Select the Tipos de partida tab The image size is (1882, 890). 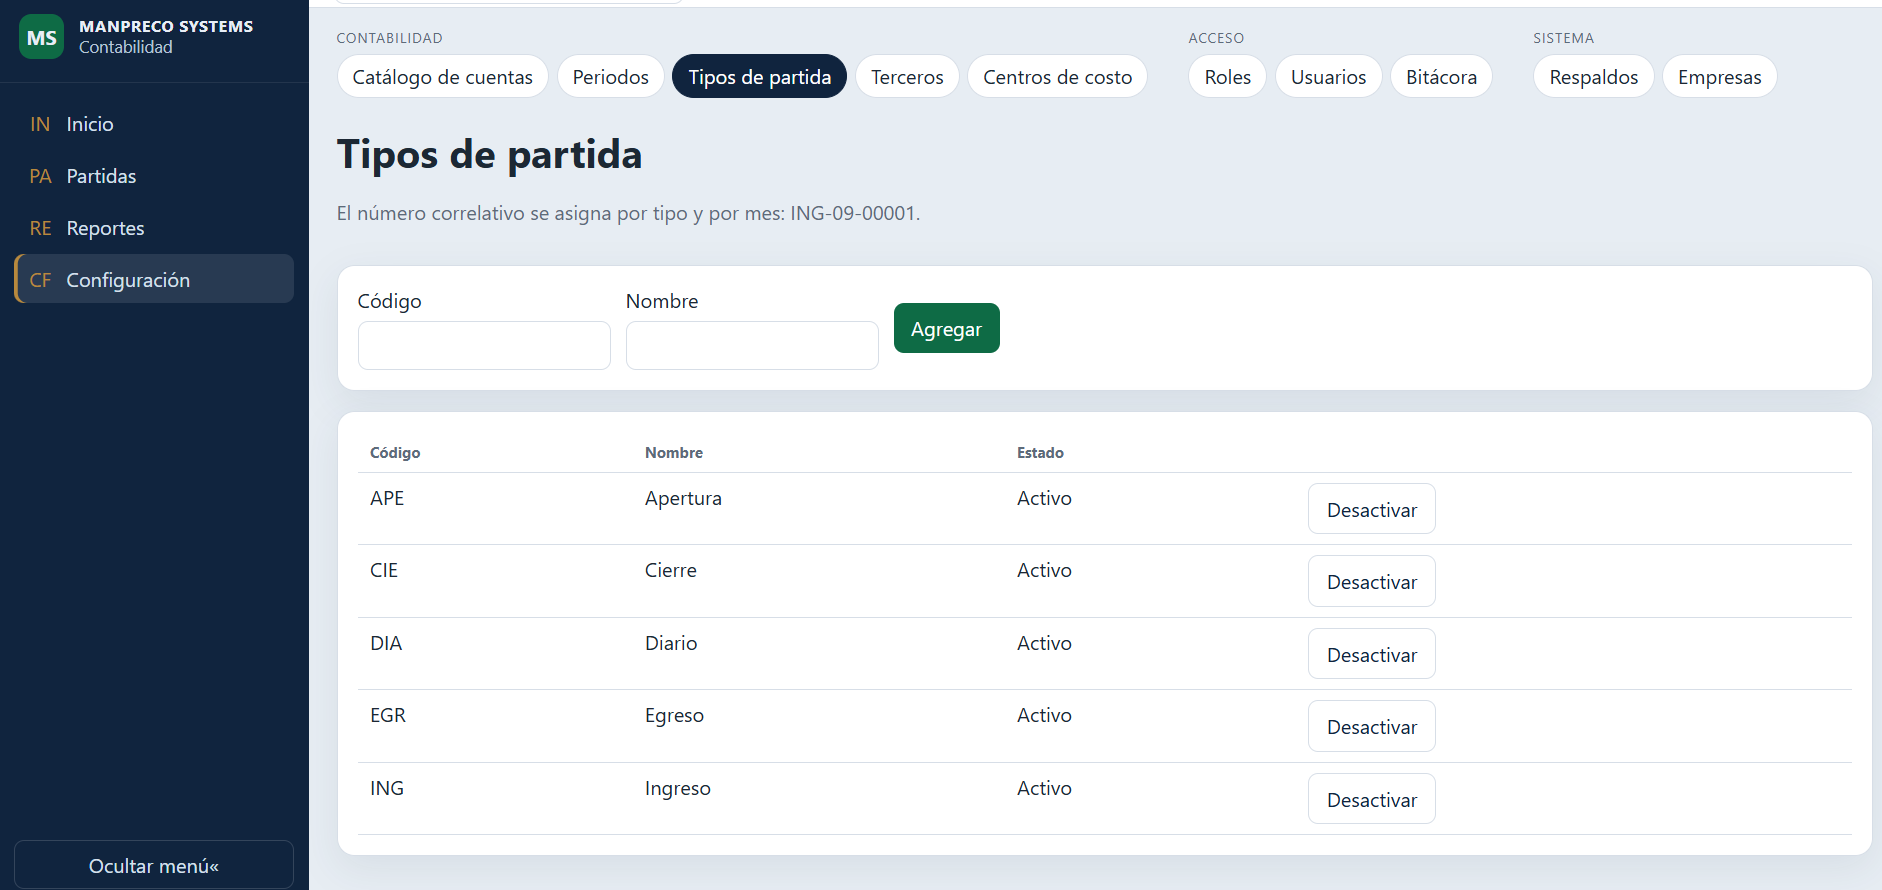coord(759,77)
